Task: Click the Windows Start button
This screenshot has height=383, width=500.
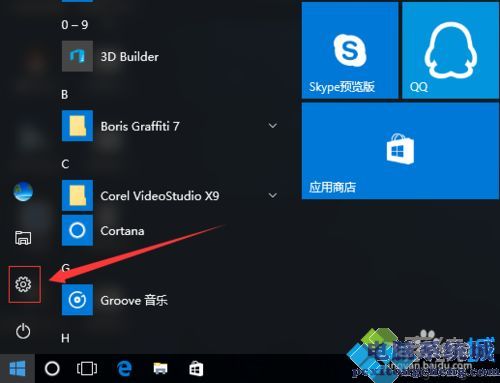Action: [x=17, y=369]
